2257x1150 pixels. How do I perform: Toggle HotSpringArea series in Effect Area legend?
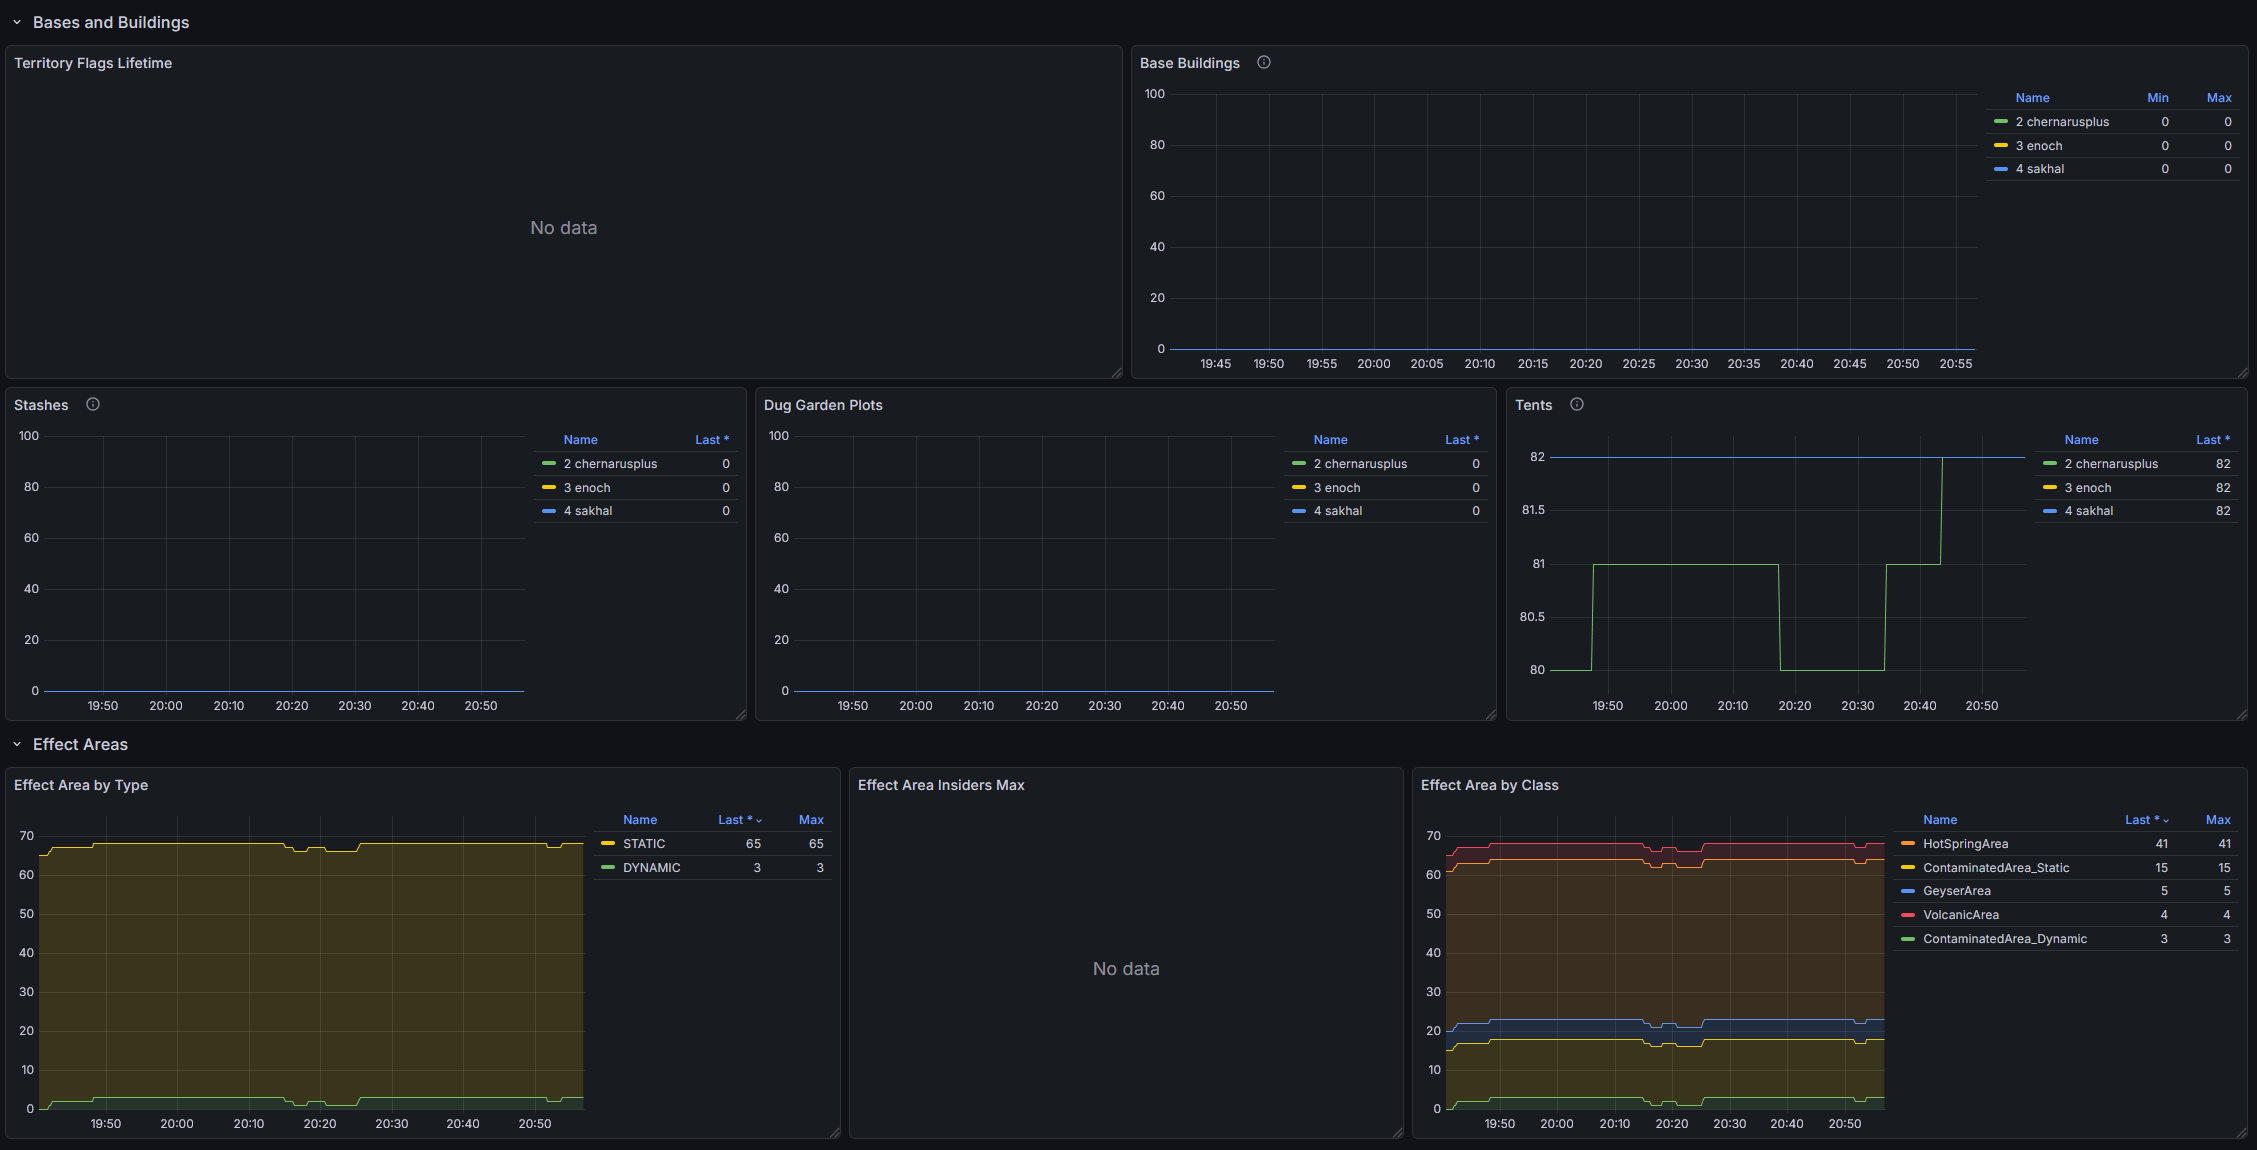[1965, 844]
